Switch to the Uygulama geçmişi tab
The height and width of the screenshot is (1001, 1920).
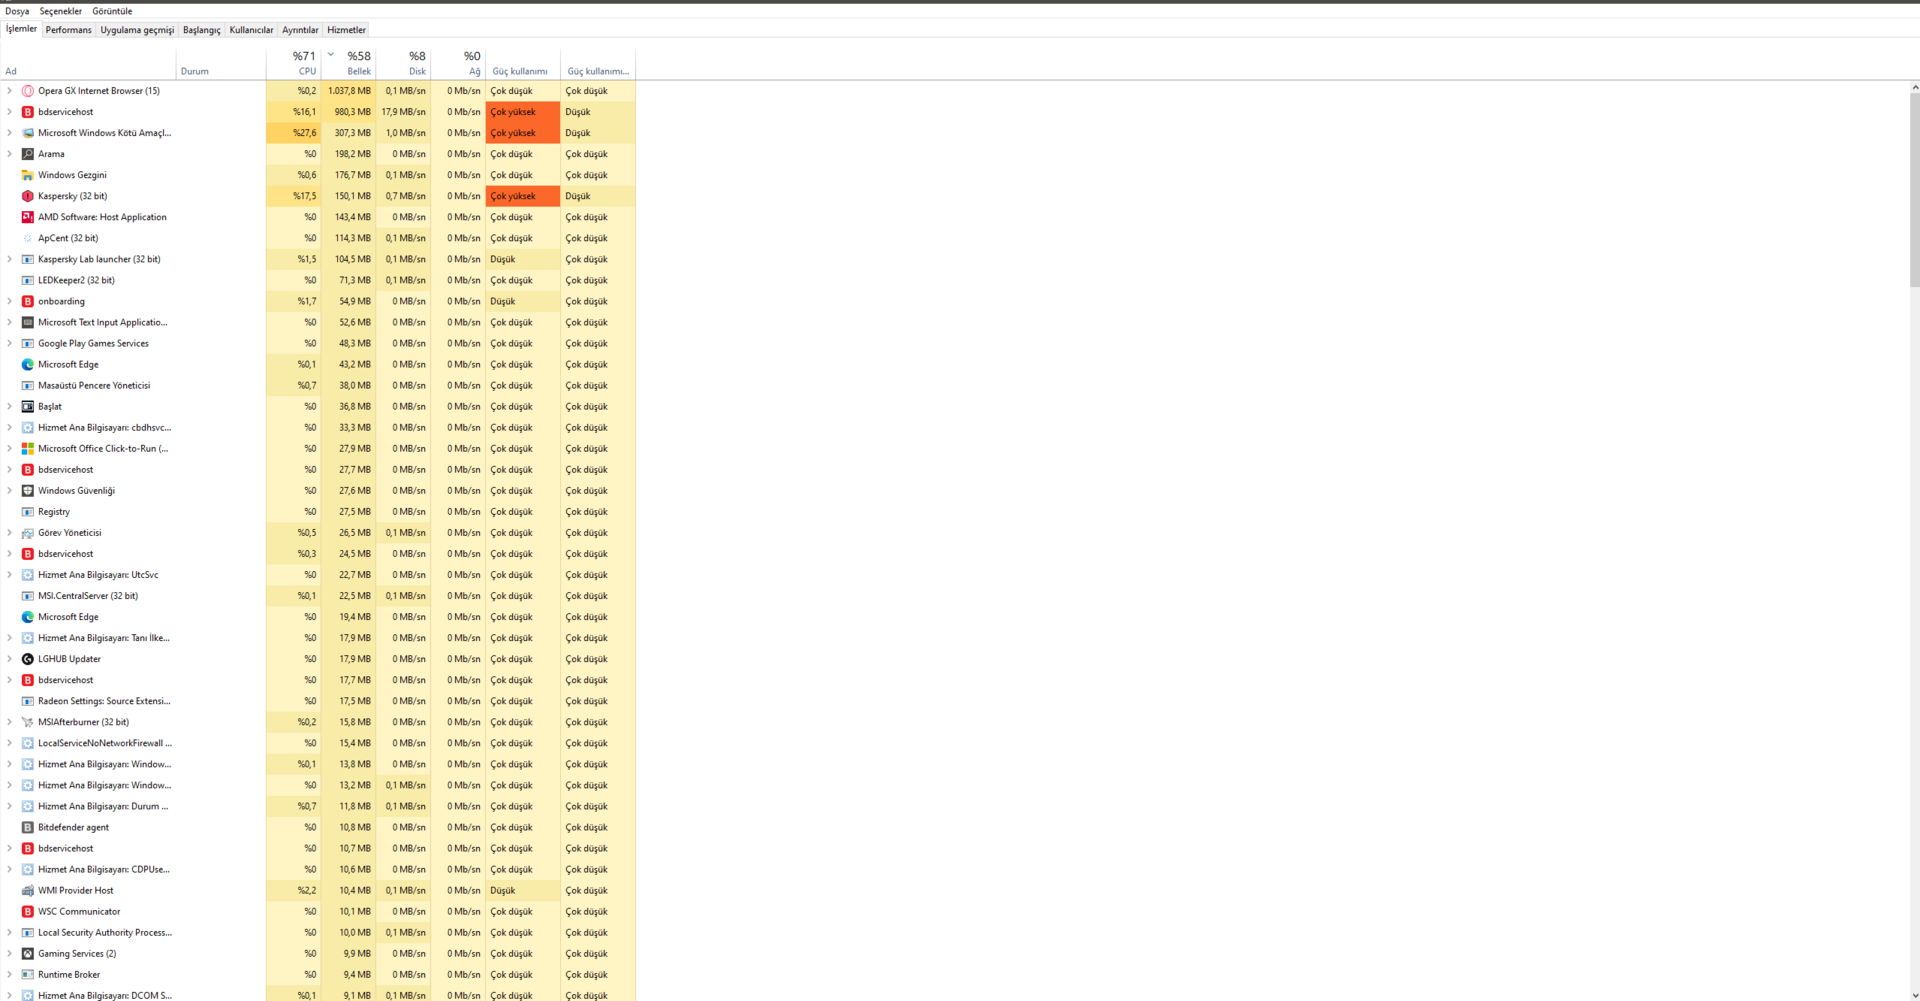click(x=137, y=30)
